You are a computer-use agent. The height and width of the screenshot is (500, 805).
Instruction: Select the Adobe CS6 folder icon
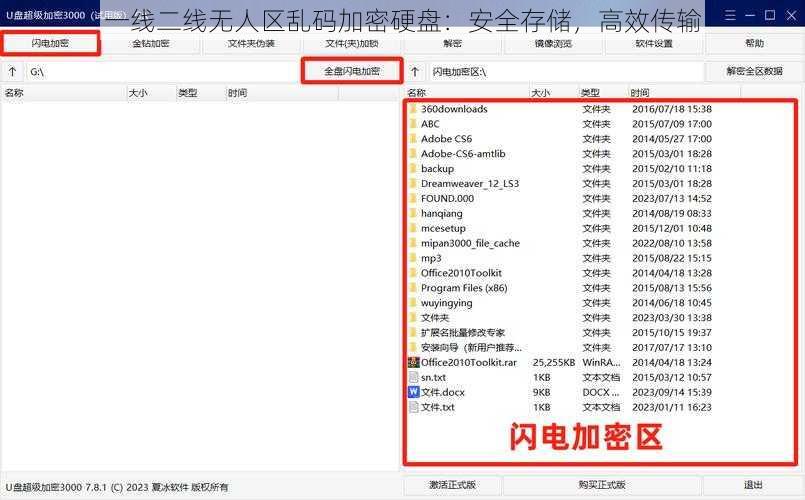pyautogui.click(x=413, y=139)
